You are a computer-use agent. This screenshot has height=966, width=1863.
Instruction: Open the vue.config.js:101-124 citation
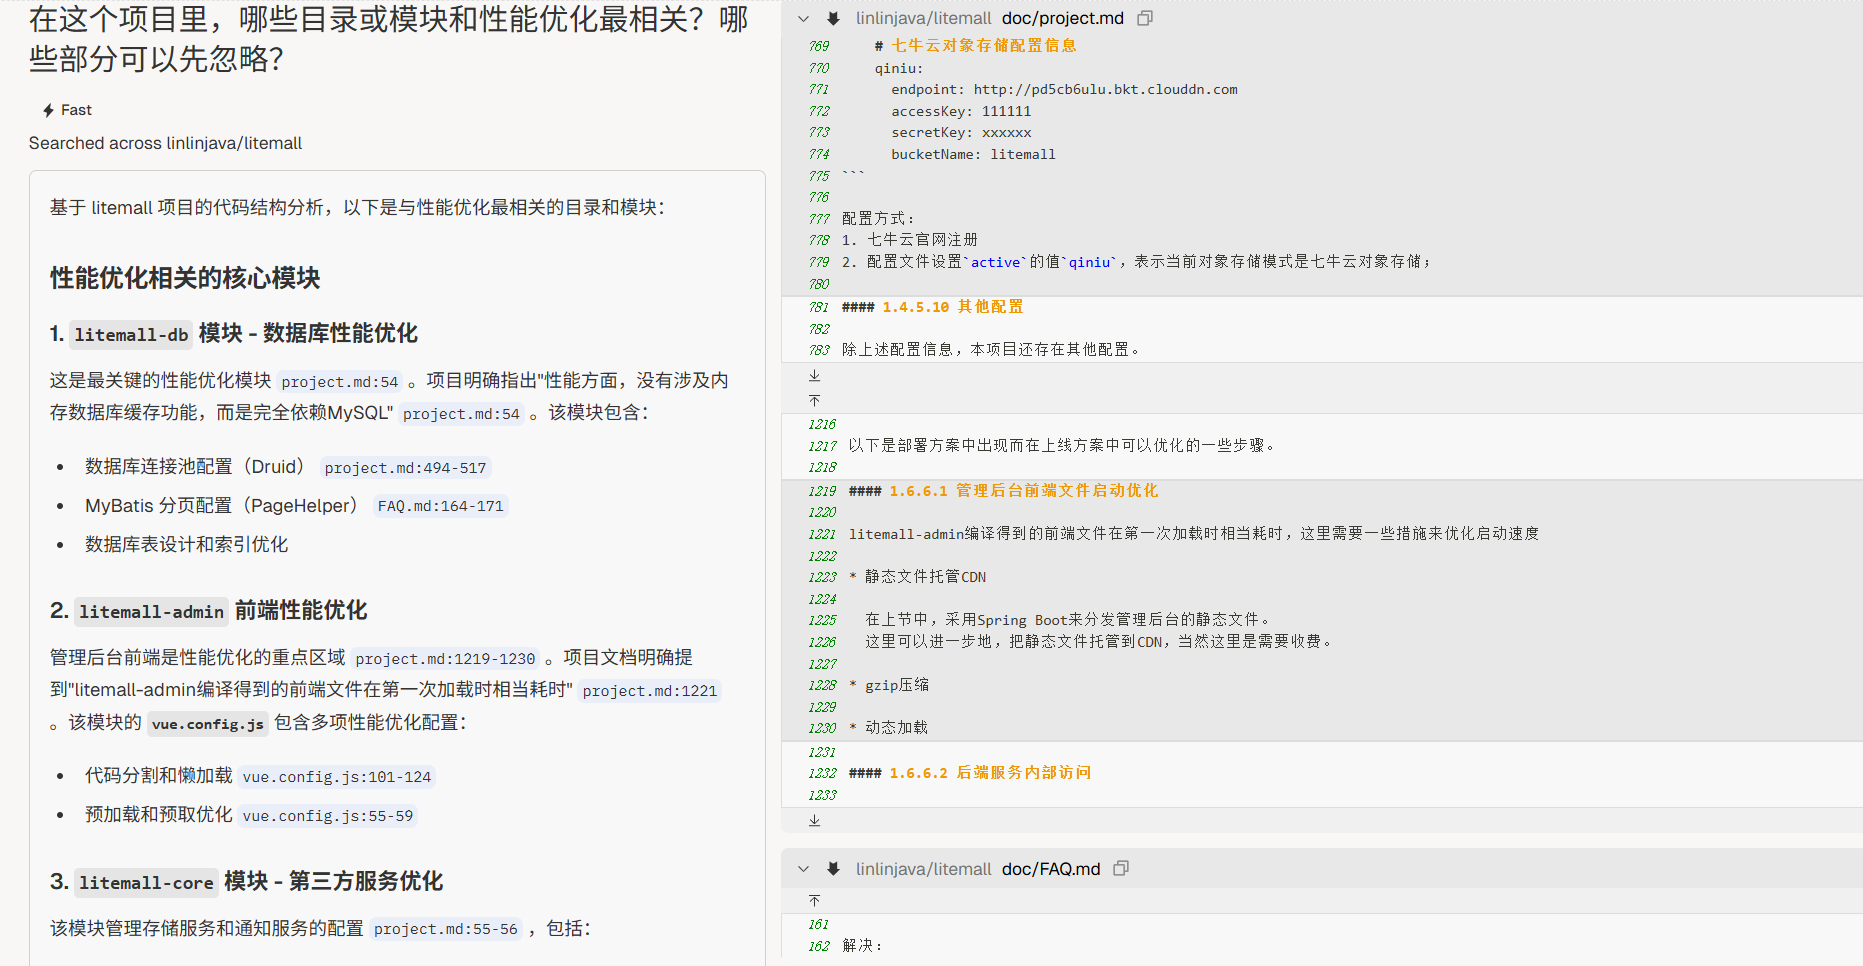pyautogui.click(x=336, y=777)
